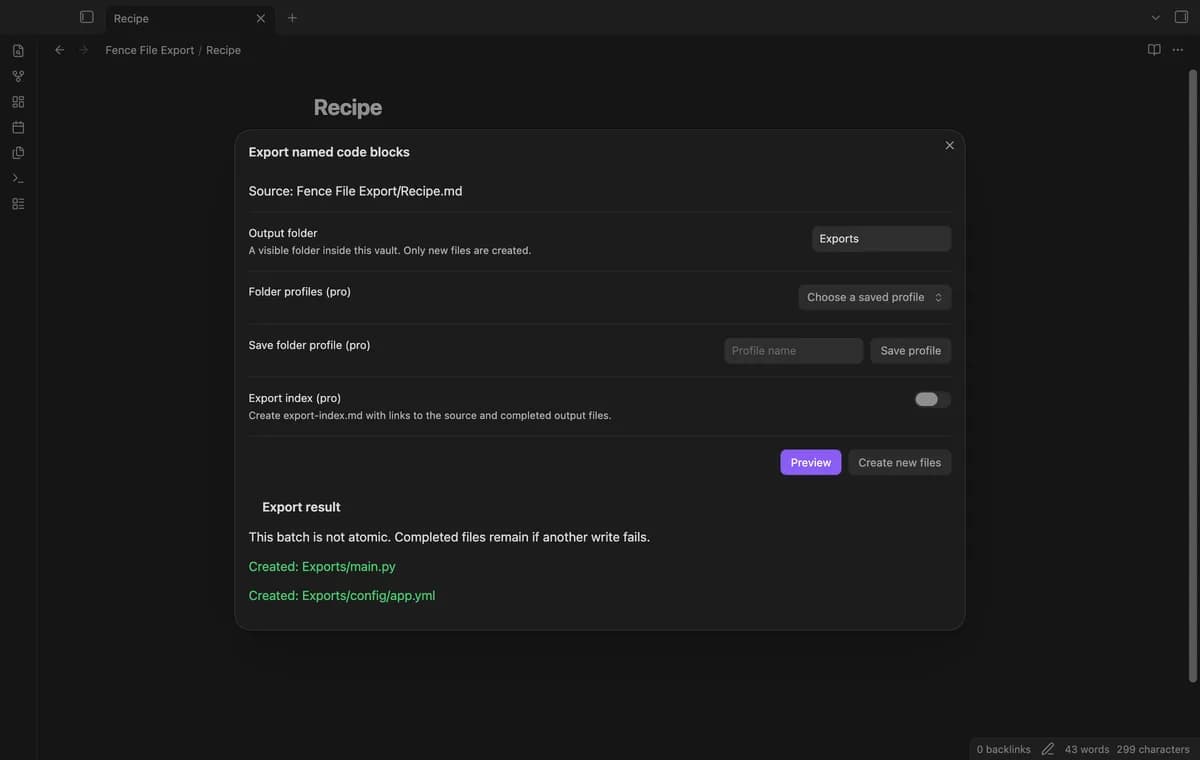This screenshot has height=760, width=1200.
Task: Click the Source: Fence File Export/Recipe.md text
Action: click(x=355, y=191)
